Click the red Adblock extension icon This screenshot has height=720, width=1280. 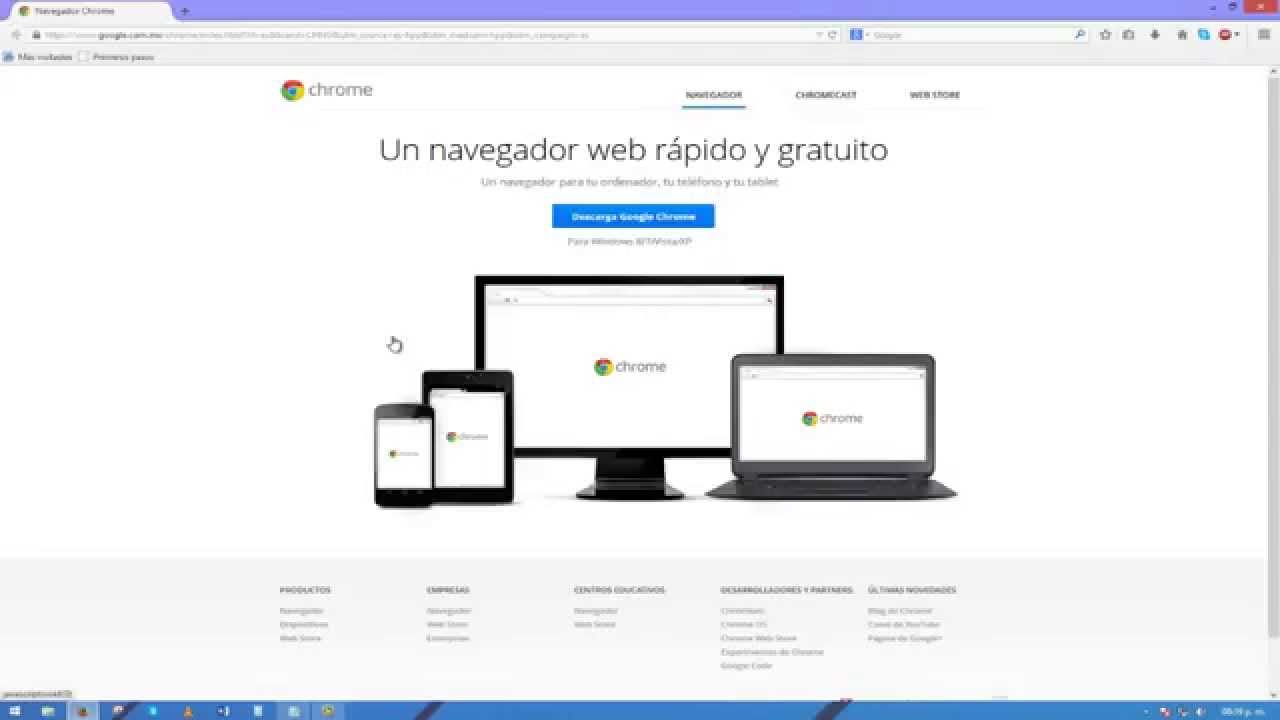pyautogui.click(x=1225, y=34)
